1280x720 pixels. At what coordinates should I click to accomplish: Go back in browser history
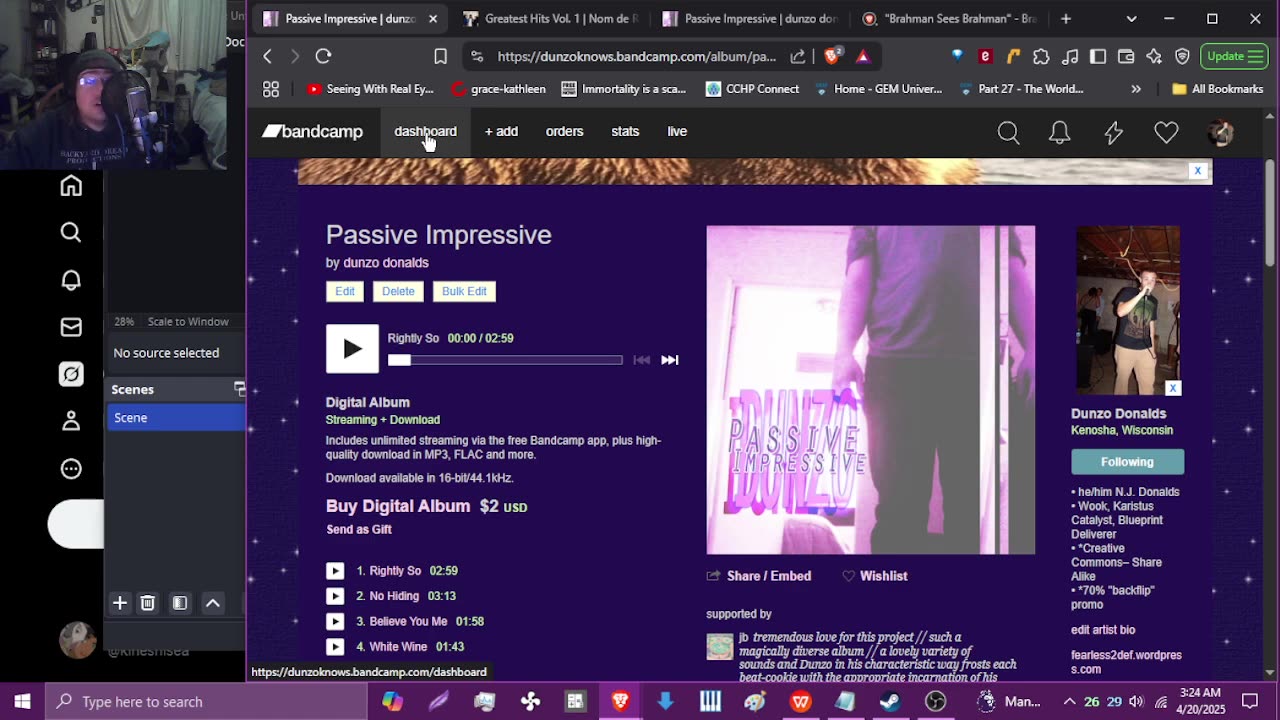point(267,56)
